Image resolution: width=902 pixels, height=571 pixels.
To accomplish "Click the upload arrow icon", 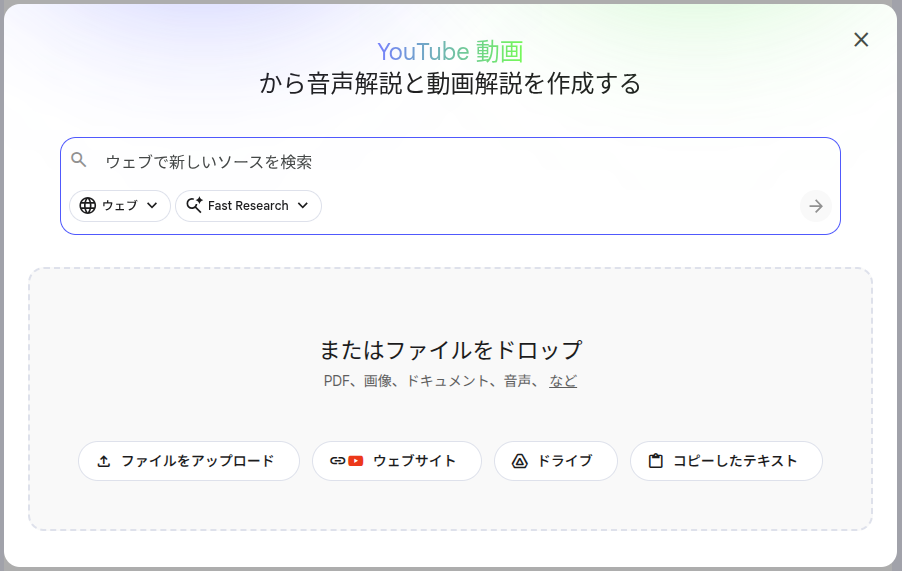I will (x=104, y=461).
